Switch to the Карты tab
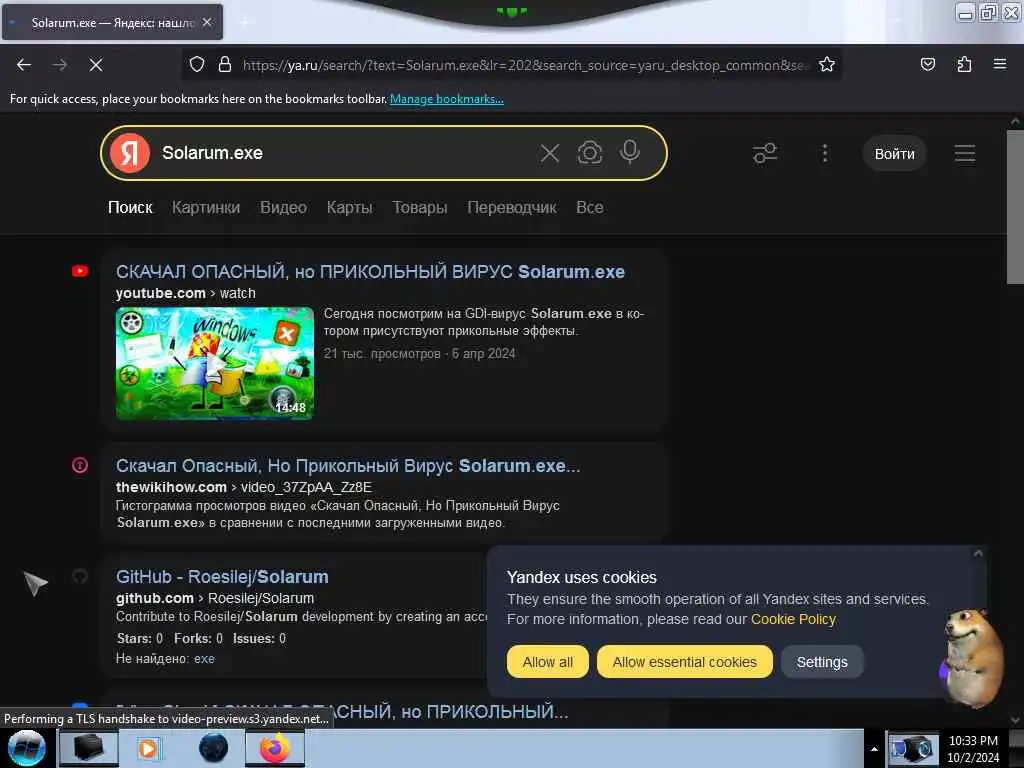The width and height of the screenshot is (1024, 768). (349, 208)
